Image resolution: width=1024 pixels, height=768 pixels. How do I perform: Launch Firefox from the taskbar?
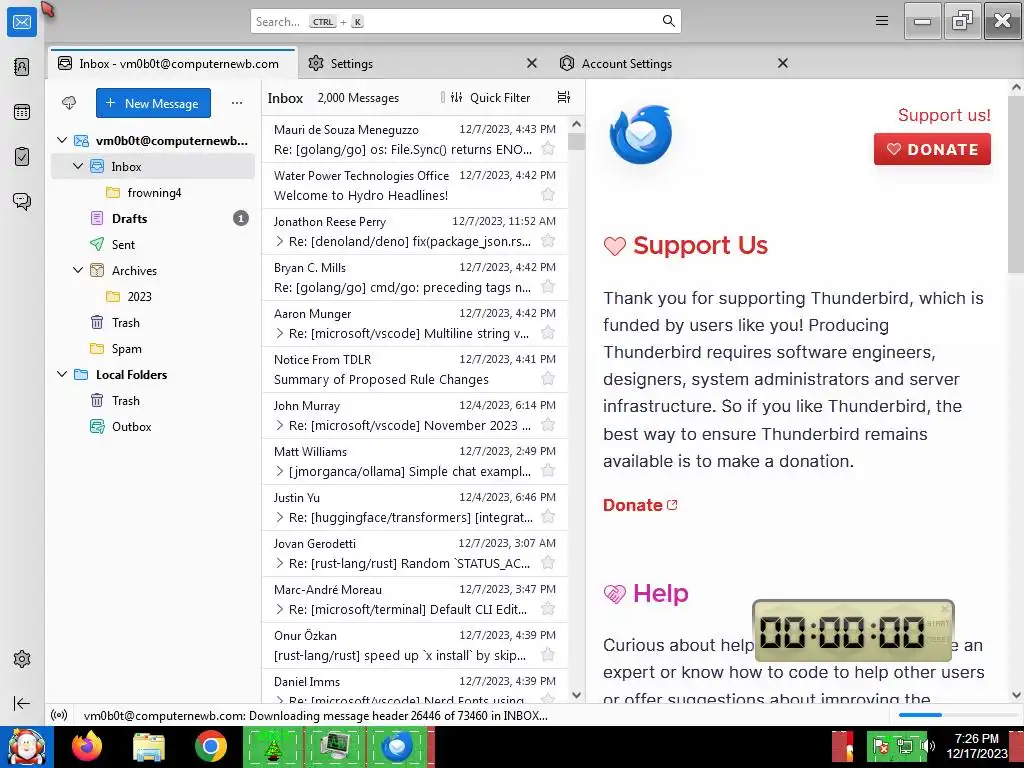pyautogui.click(x=87, y=746)
